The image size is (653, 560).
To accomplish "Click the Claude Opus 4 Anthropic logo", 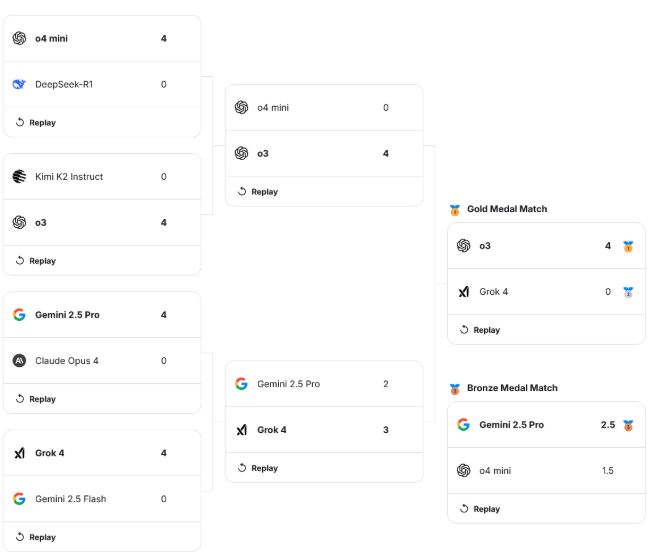I will (x=19, y=361).
